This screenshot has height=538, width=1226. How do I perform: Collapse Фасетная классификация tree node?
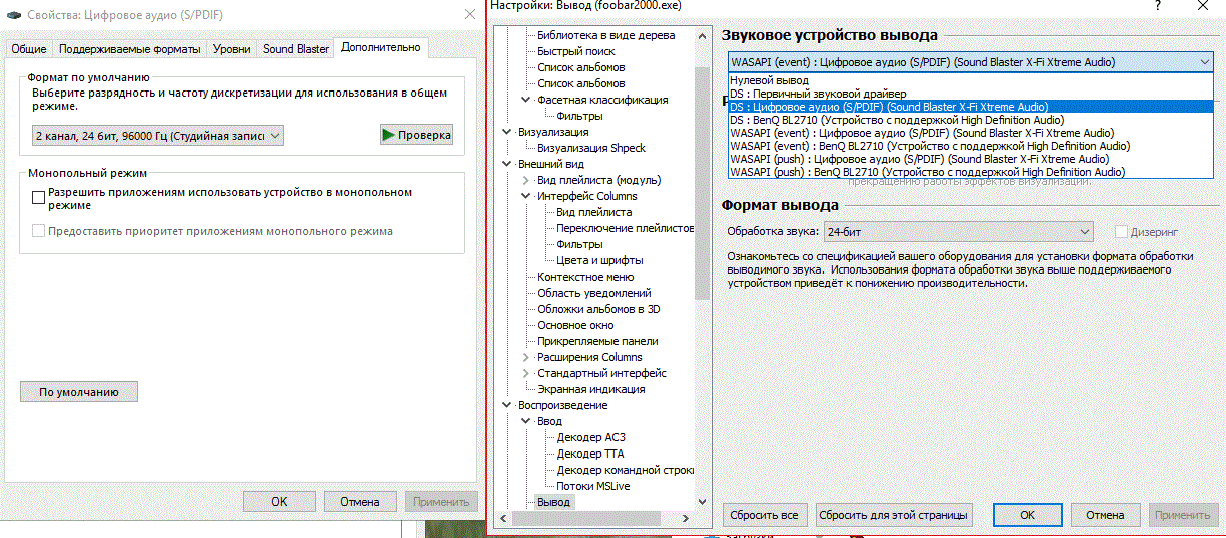point(526,100)
